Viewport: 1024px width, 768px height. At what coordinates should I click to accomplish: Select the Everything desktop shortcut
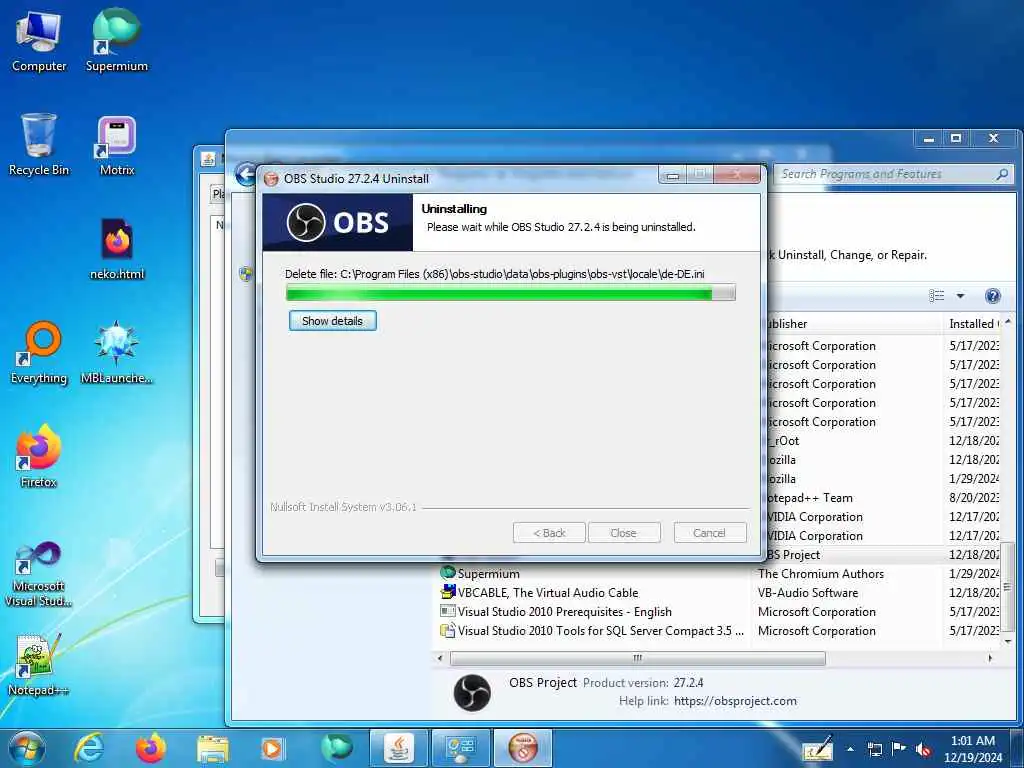(x=39, y=353)
